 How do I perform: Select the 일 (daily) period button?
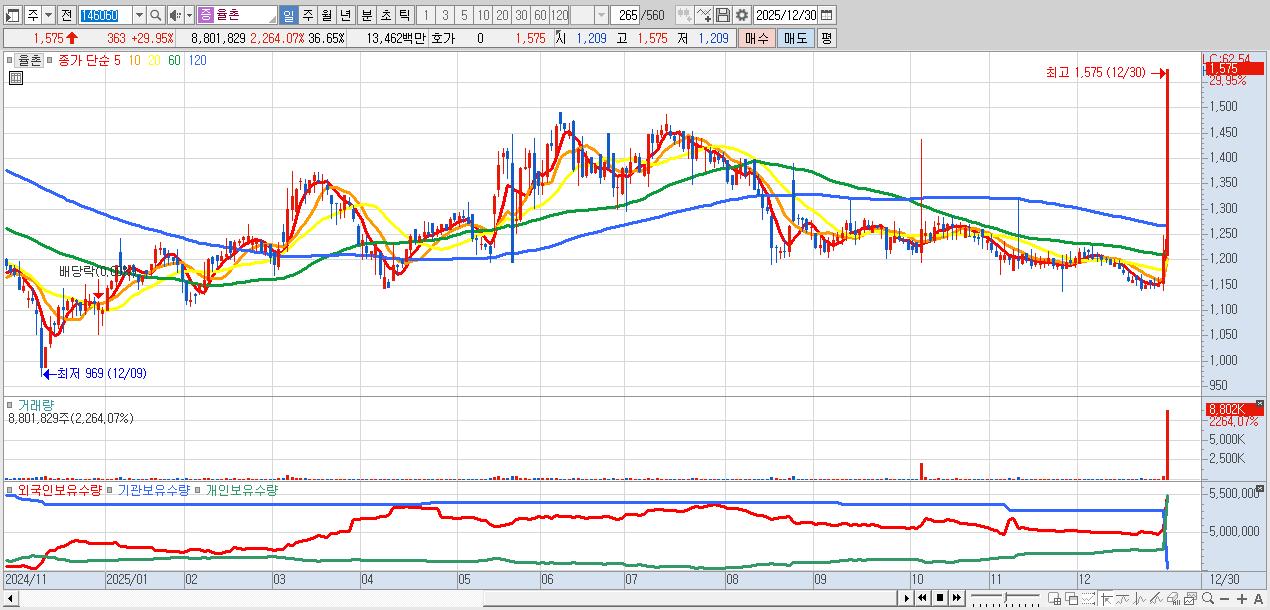pyautogui.click(x=287, y=15)
